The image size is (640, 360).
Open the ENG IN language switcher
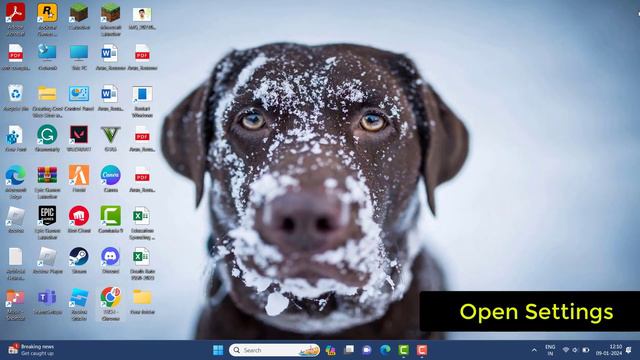click(x=550, y=350)
